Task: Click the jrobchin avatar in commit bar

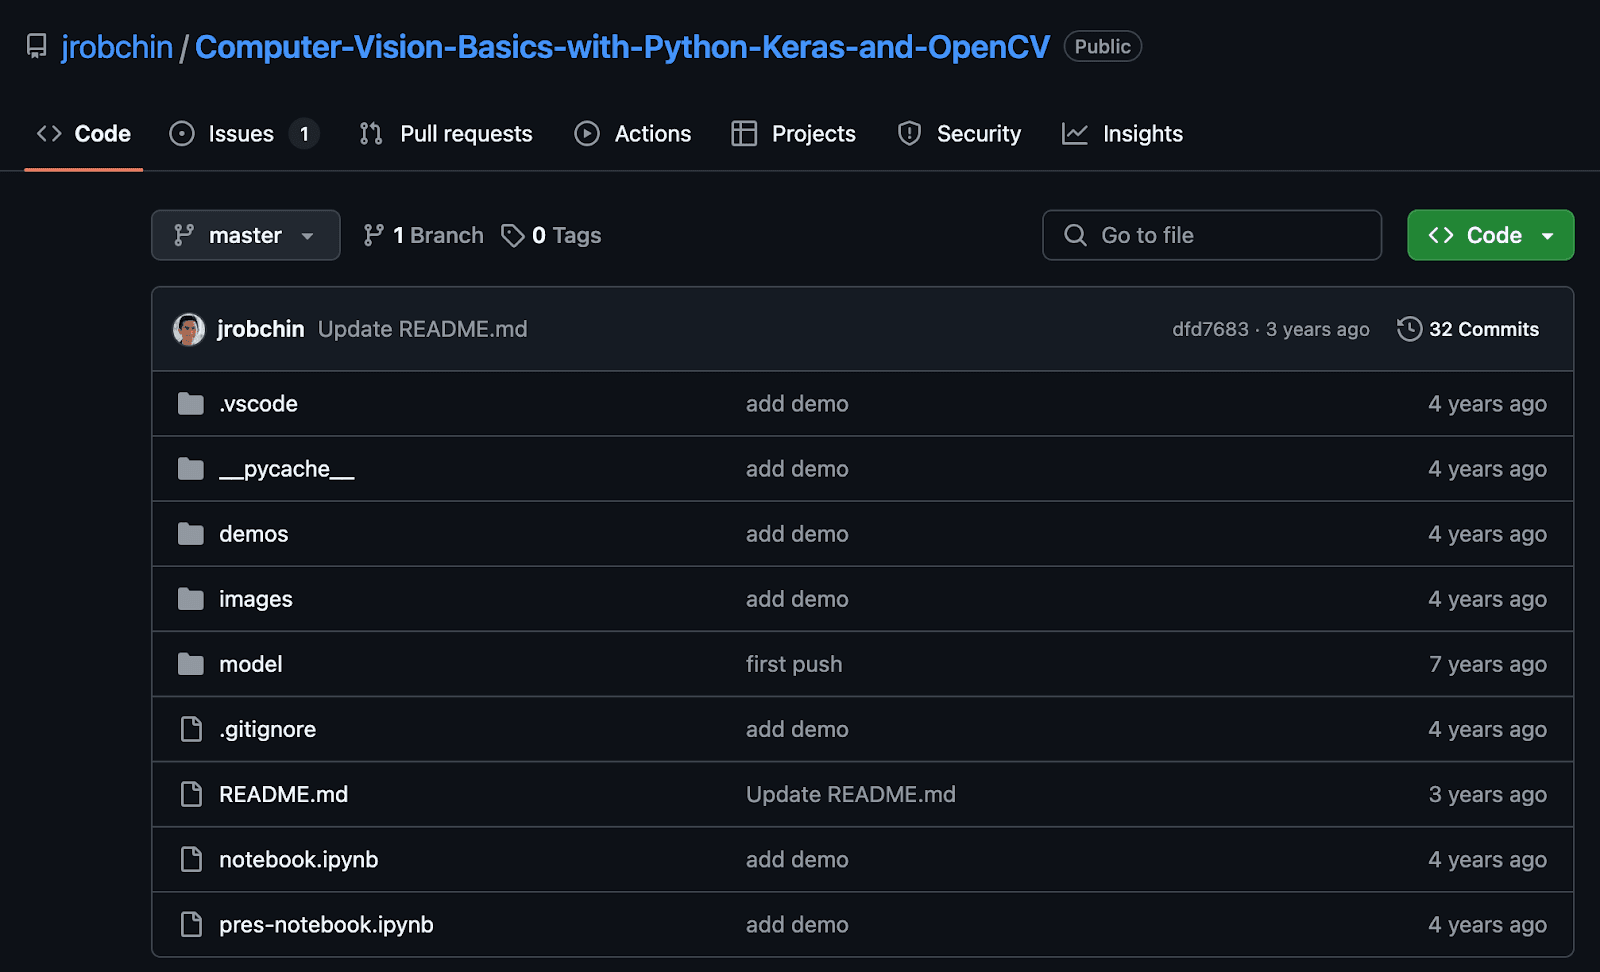Action: [189, 329]
